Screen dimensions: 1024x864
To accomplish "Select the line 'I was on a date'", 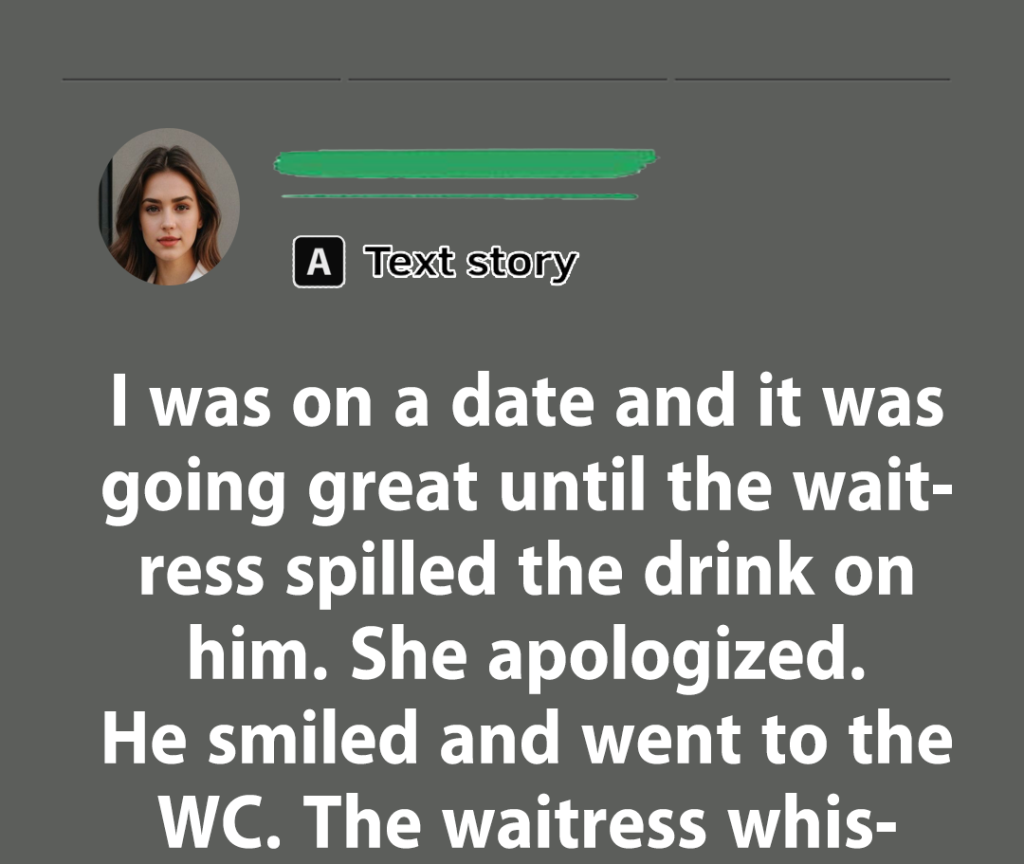I will pos(353,400).
